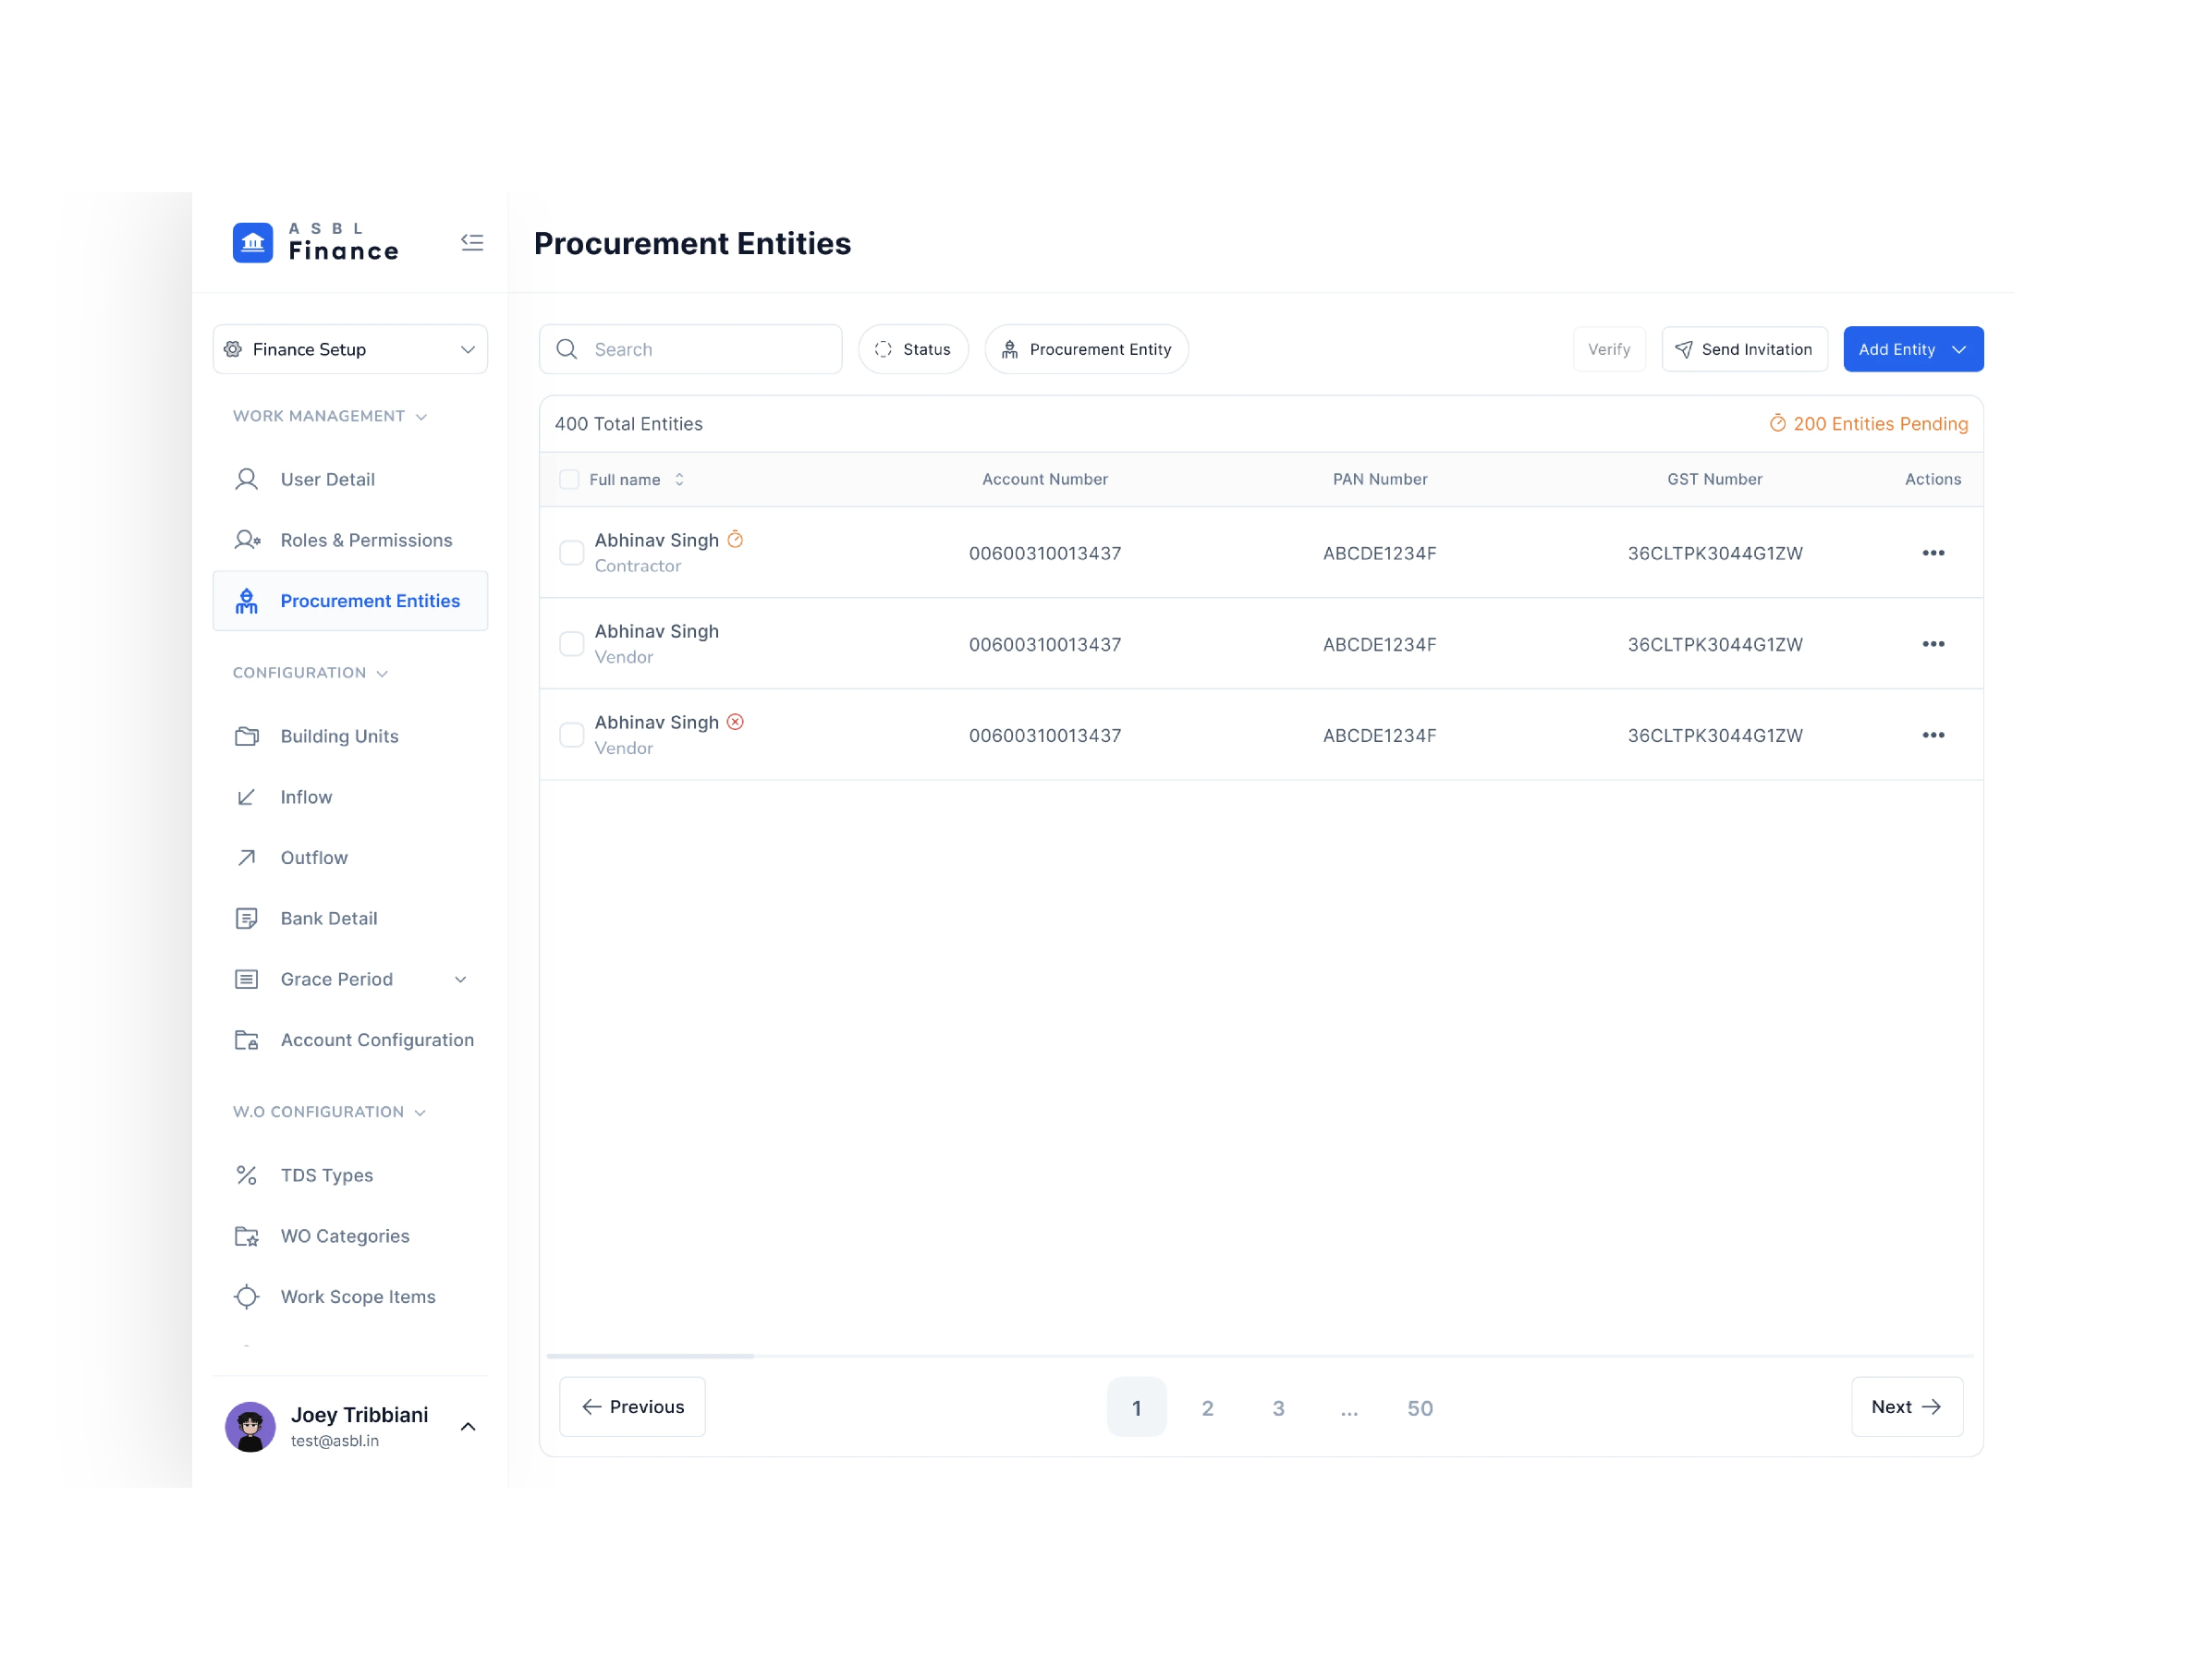Image resolution: width=2207 pixels, height=1680 pixels.
Task: Collapse the W.O CONFIGURATION section
Action: pyautogui.click(x=420, y=1113)
